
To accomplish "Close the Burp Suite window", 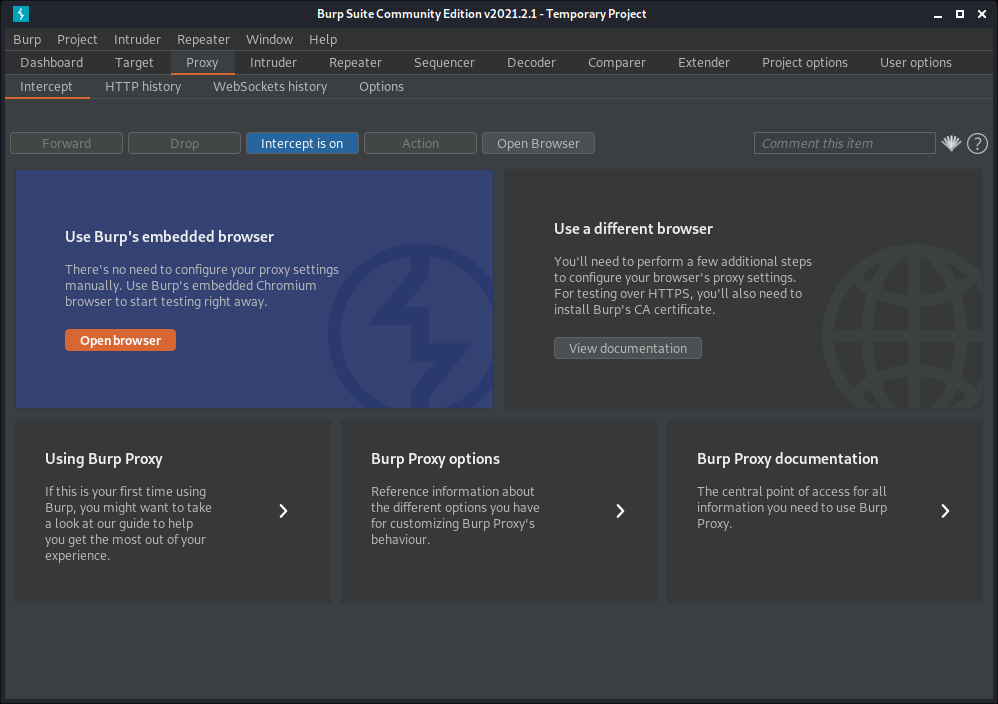I will click(x=981, y=14).
